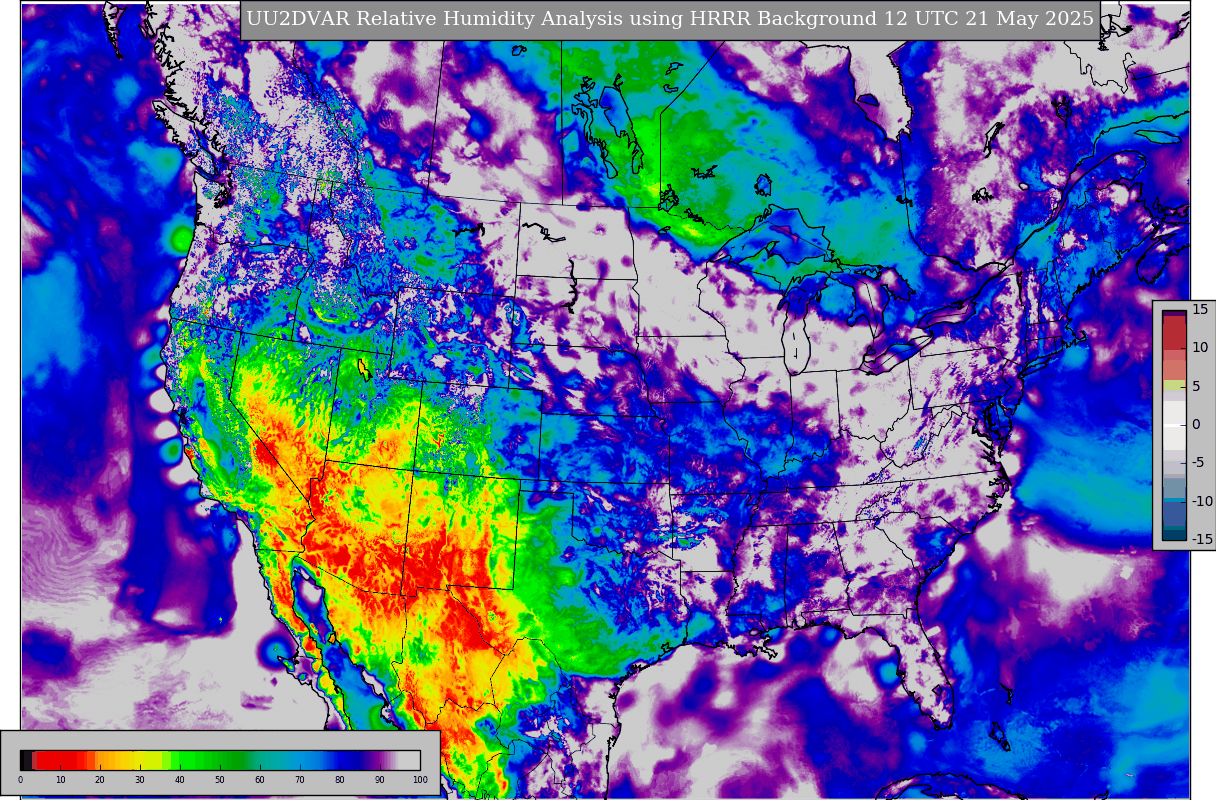Click the UU2DVAR Relative Humidity Analysis title
Viewport: 1216px width, 800px height.
tap(670, 19)
